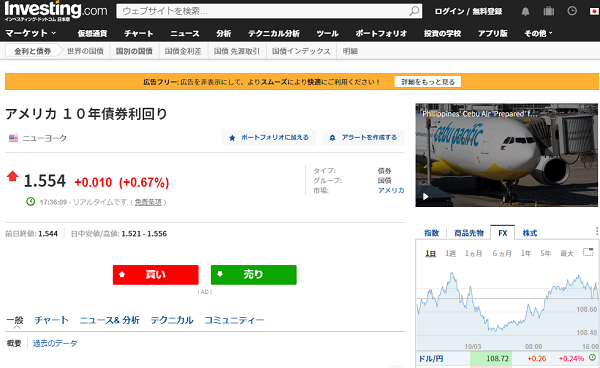The height and width of the screenshot is (368, 600).
Task: Click アラートを作成する button
Action: (363, 138)
